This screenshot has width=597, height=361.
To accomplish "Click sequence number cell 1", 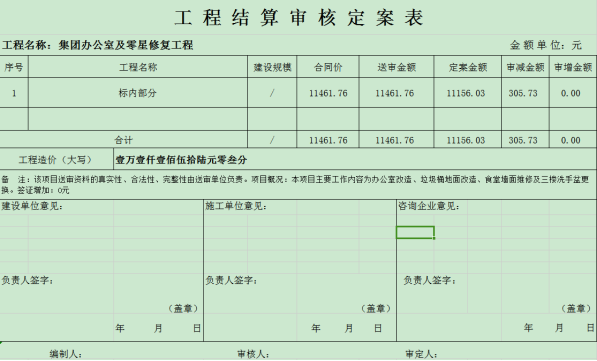I will coord(14,93).
